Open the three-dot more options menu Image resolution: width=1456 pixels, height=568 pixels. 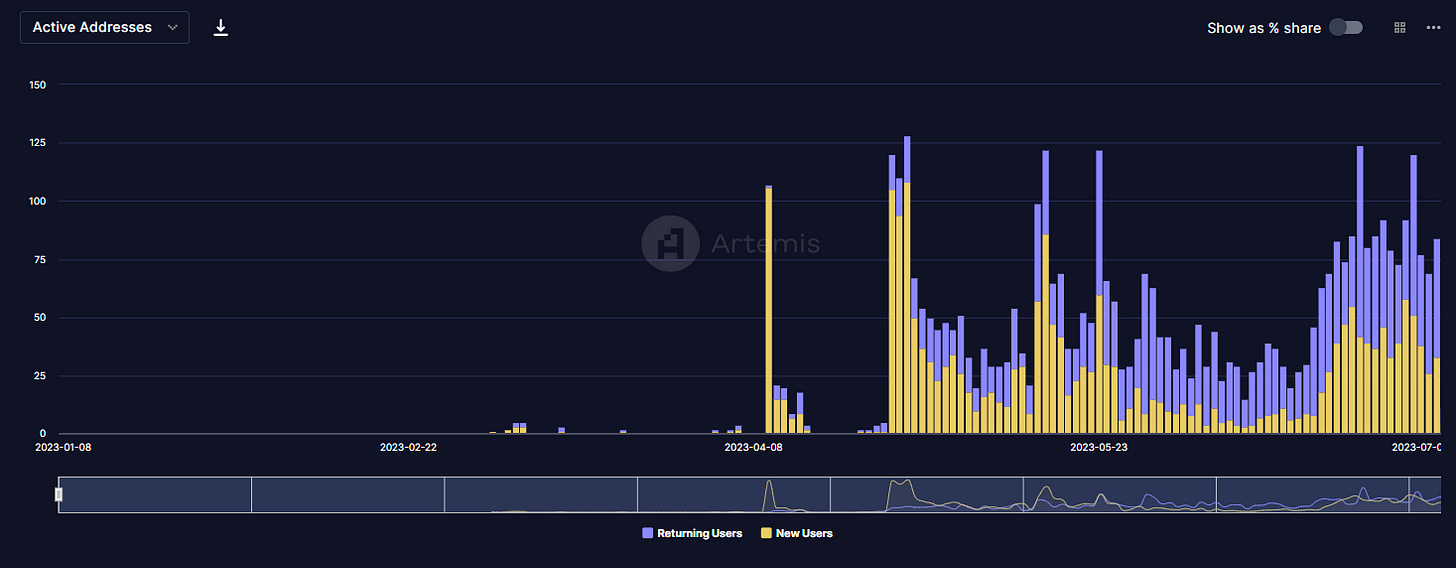click(x=1433, y=28)
